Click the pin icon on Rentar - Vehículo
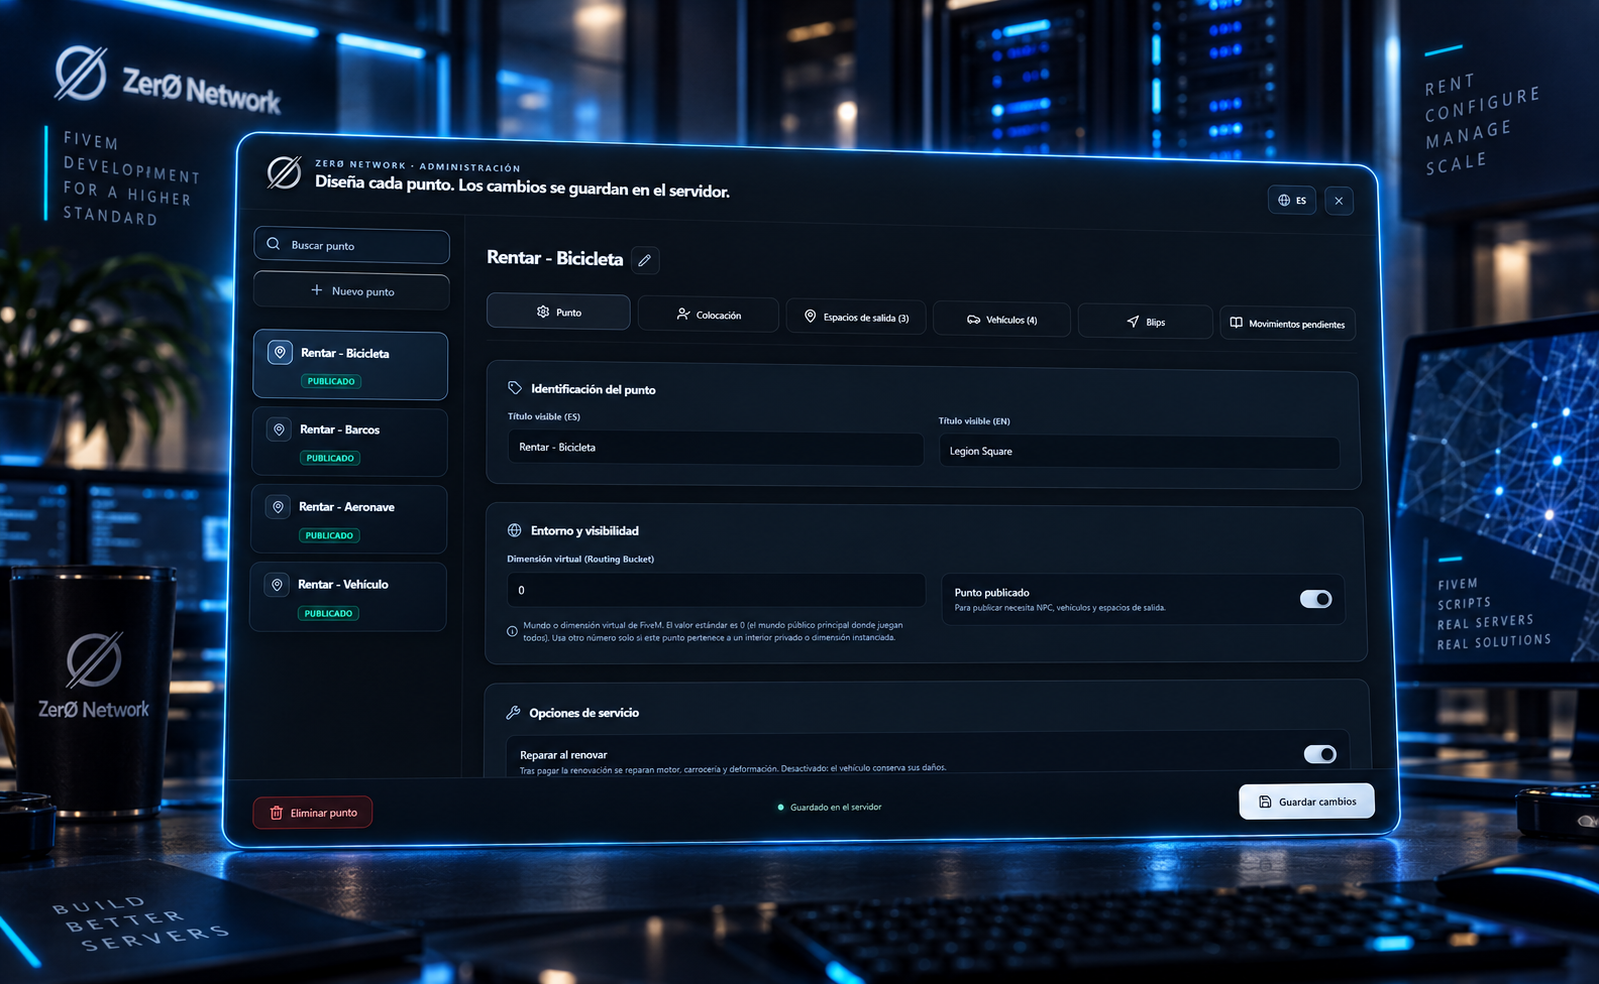The image size is (1599, 984). 277,584
